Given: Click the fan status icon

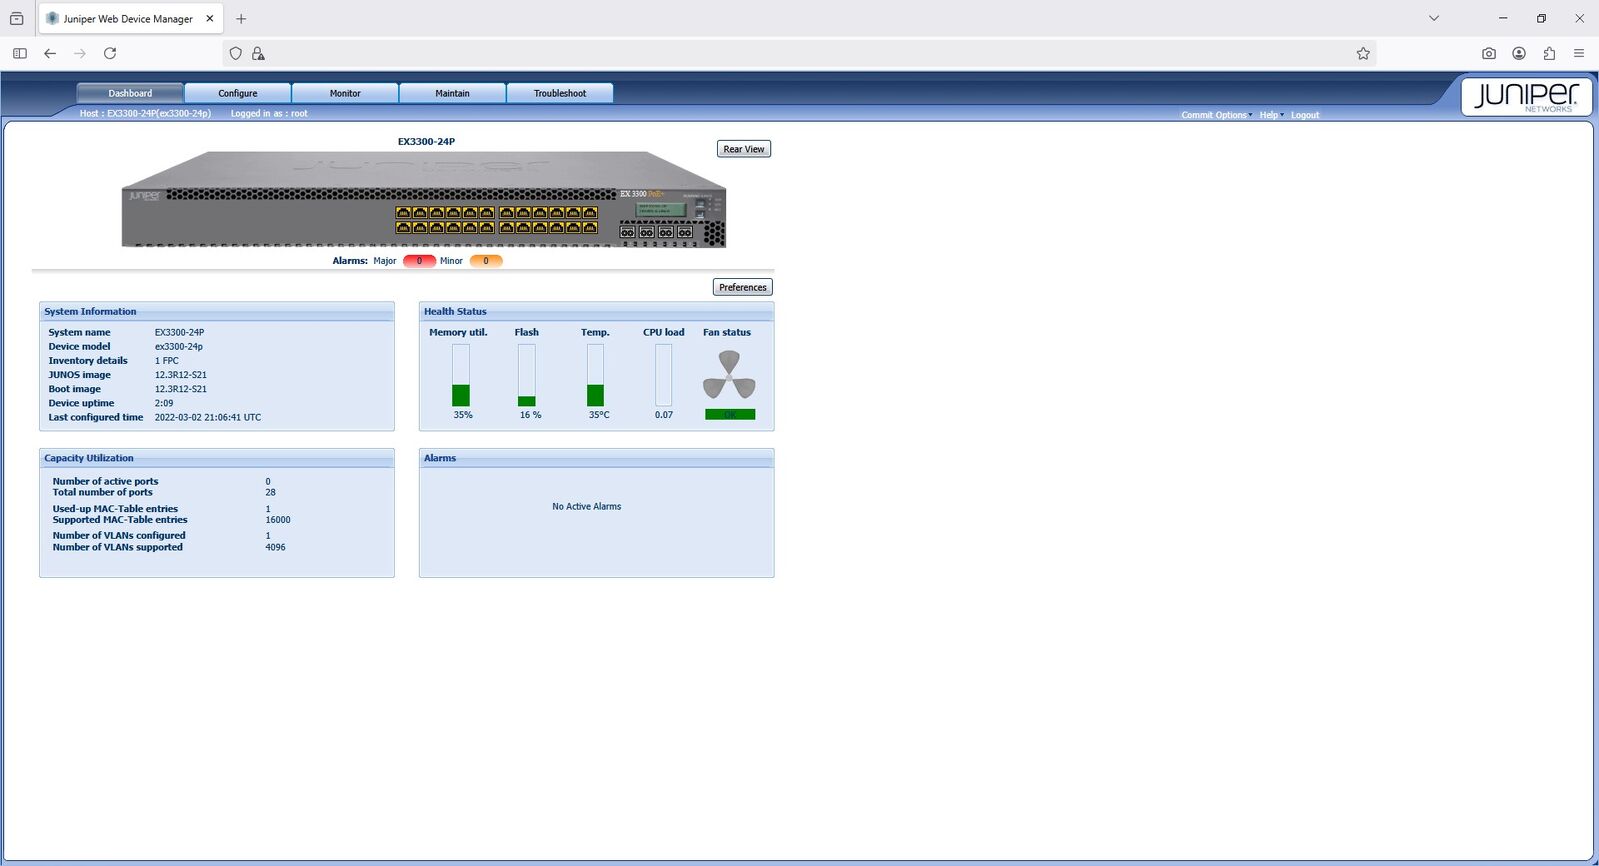Looking at the screenshot, I should (729, 374).
